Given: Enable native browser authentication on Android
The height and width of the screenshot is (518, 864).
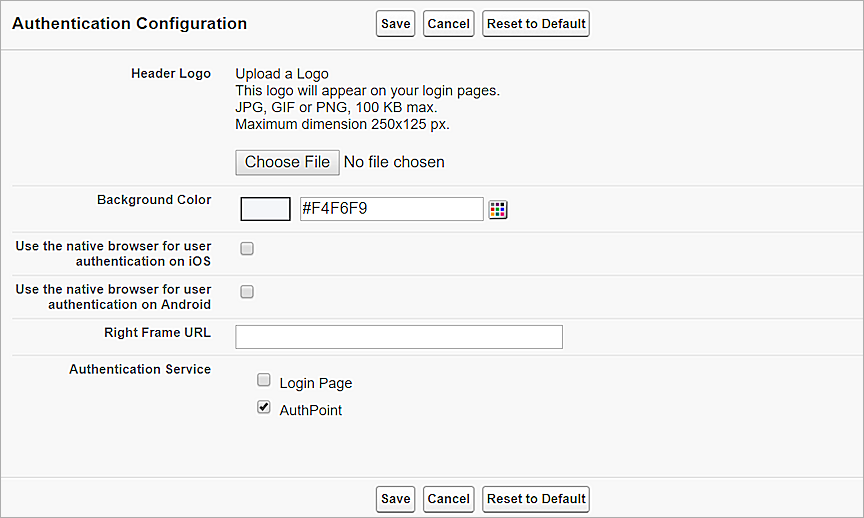Looking at the screenshot, I should click(247, 292).
